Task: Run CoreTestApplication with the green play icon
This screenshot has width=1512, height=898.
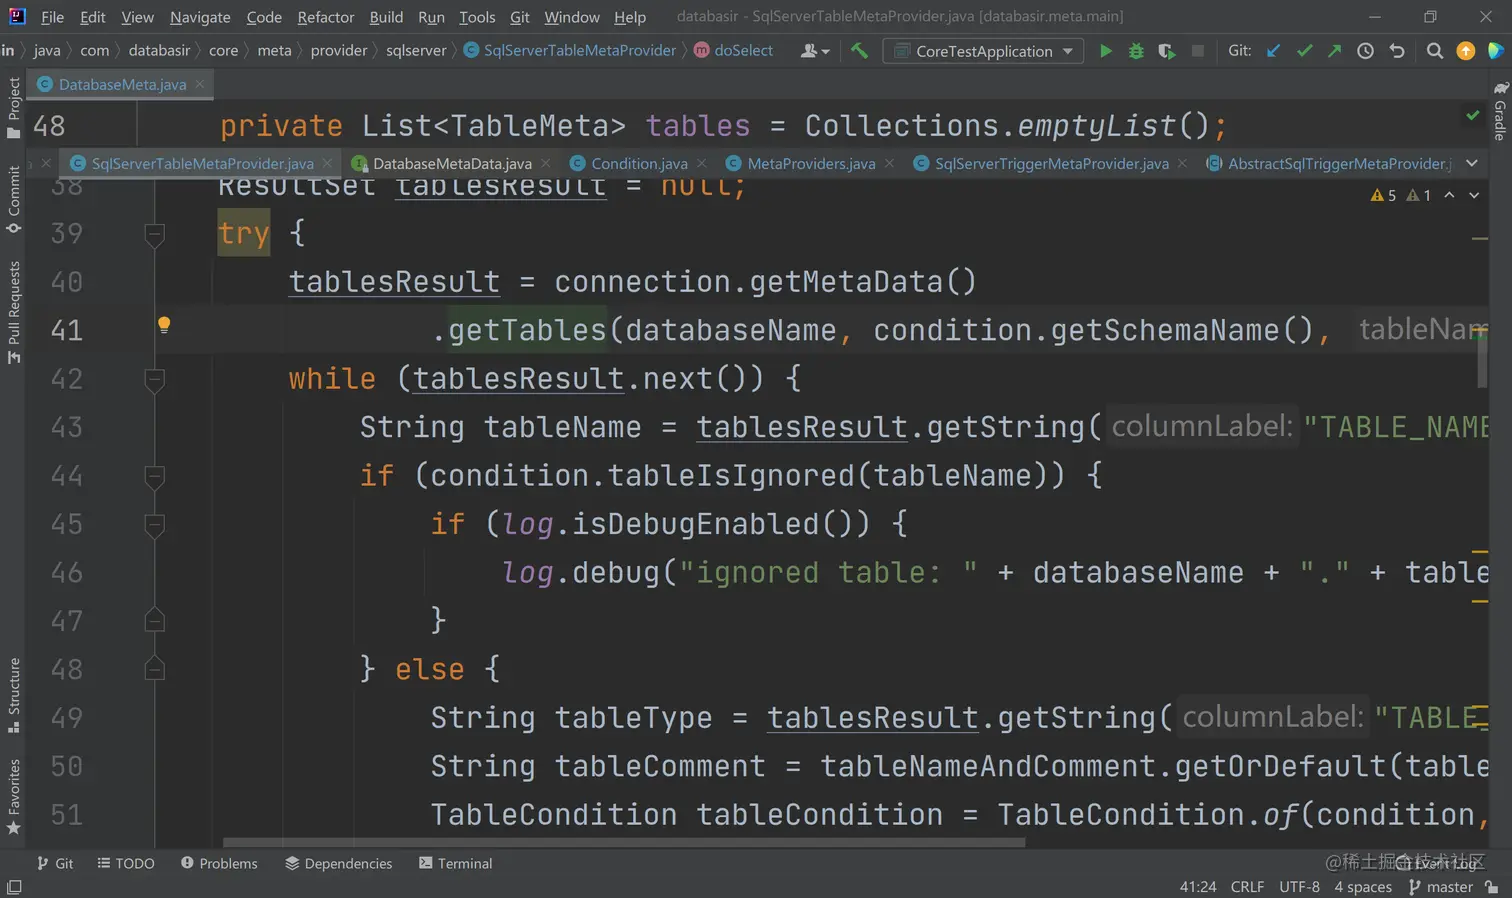Action: pyautogui.click(x=1105, y=51)
